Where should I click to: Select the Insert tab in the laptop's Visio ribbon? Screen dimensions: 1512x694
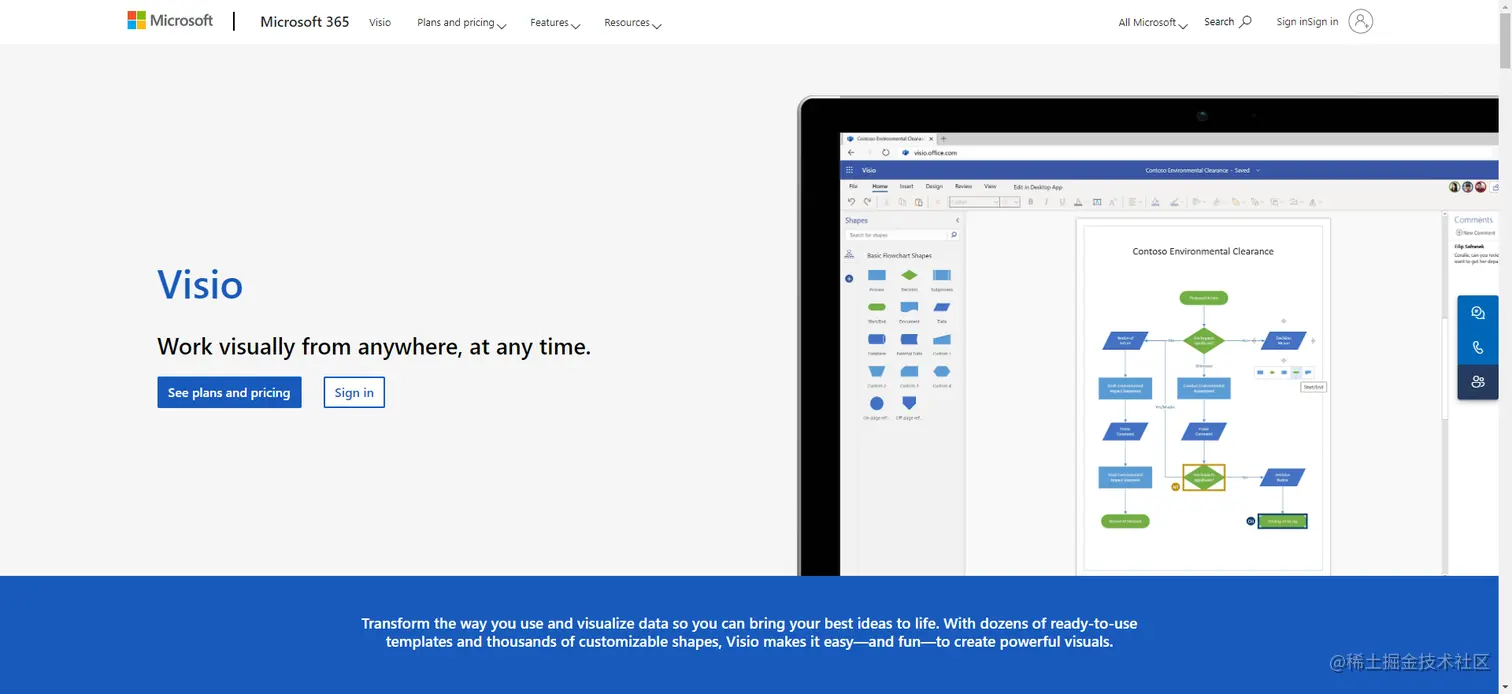(906, 186)
